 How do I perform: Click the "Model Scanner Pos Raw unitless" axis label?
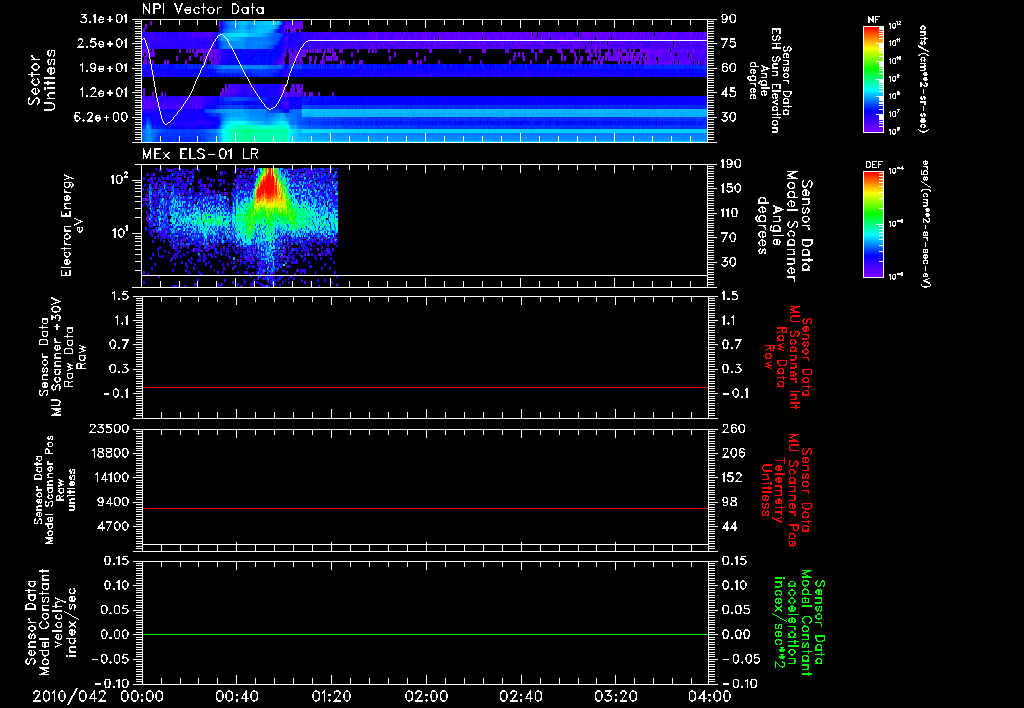pos(55,490)
